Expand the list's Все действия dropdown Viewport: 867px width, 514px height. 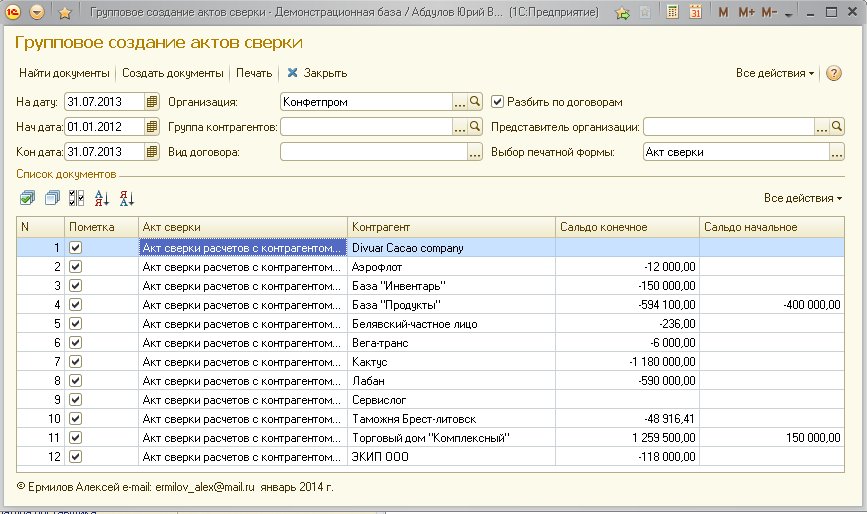click(x=803, y=198)
